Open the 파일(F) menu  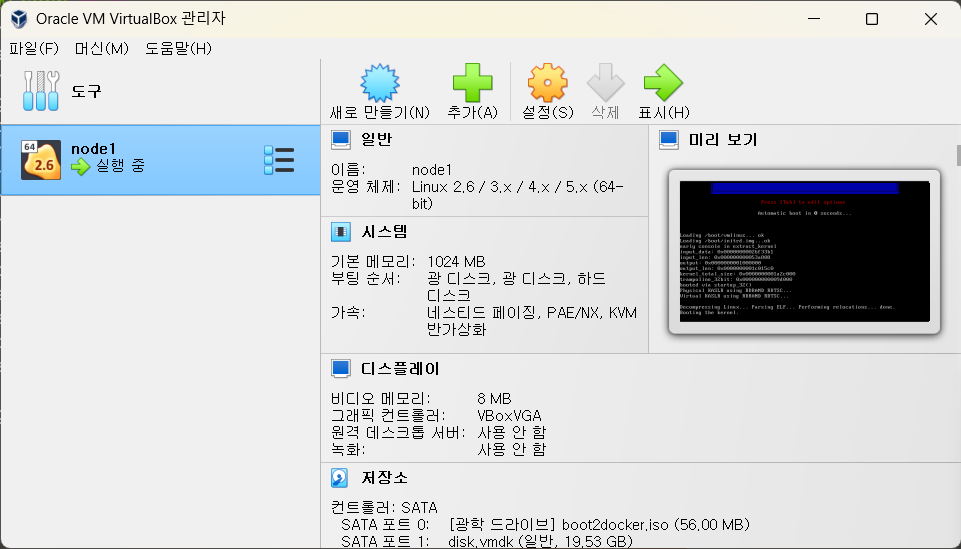tap(34, 48)
